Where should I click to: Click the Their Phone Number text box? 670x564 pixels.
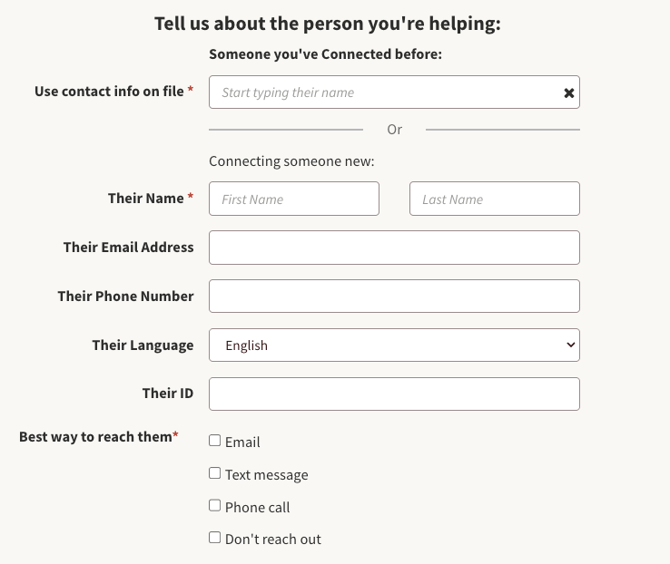(394, 296)
